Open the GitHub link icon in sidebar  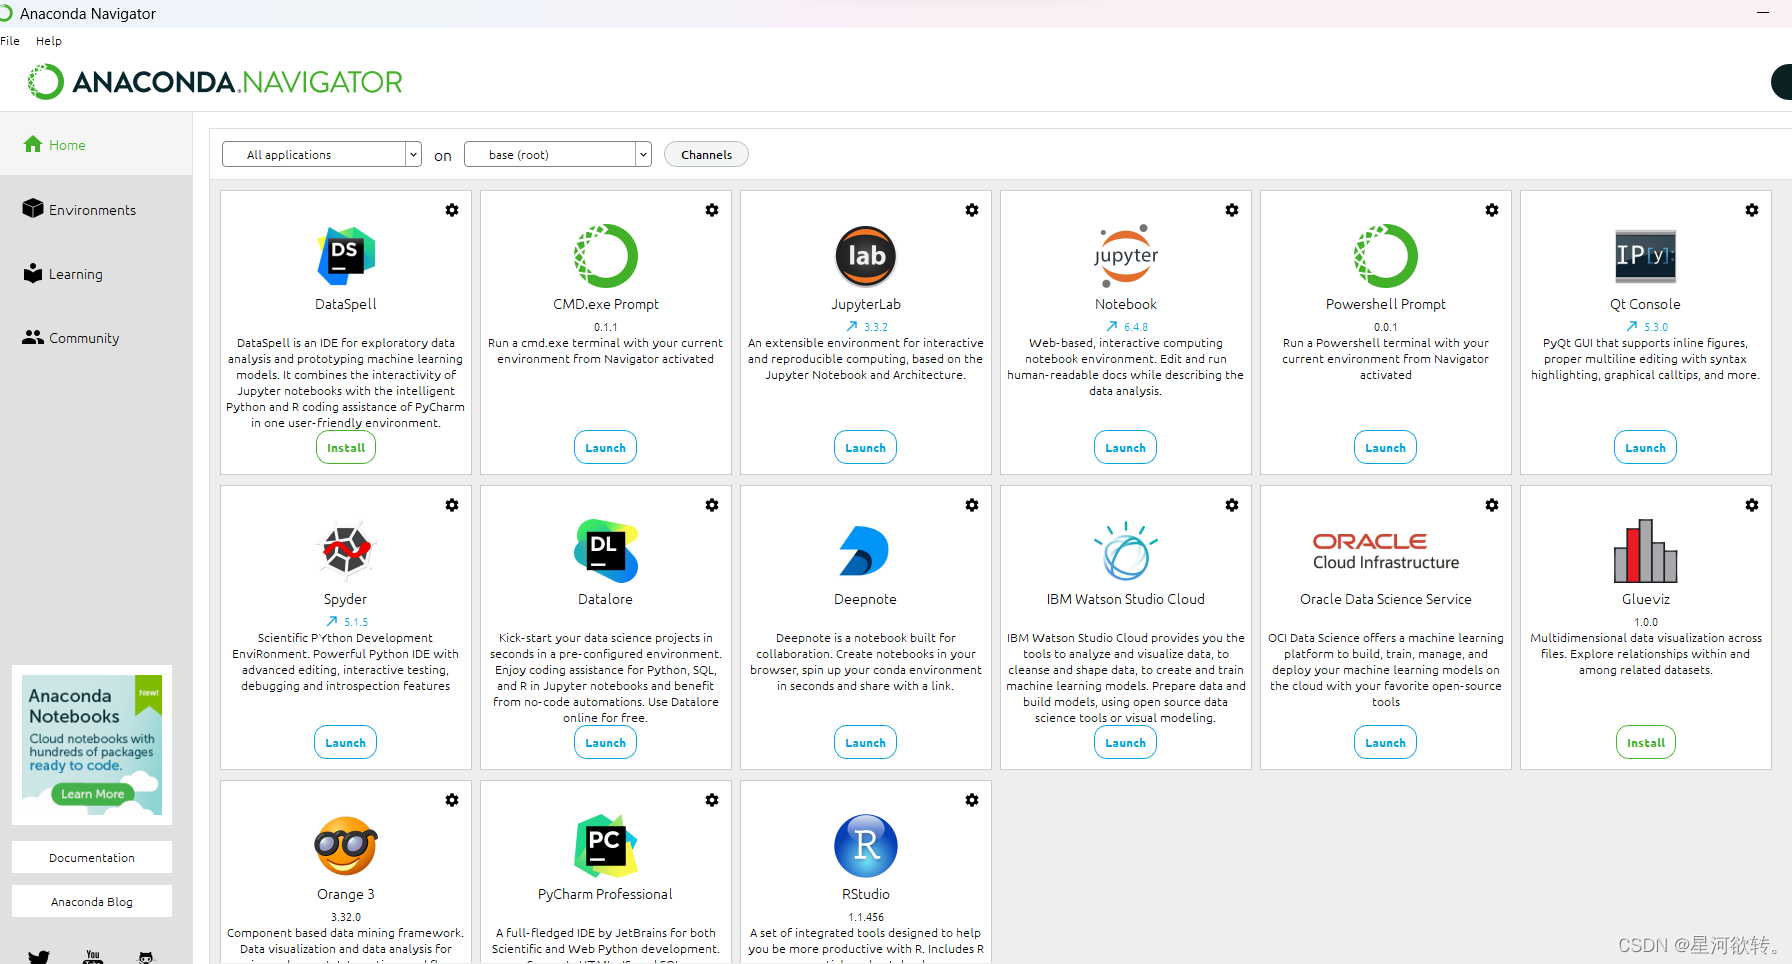pyautogui.click(x=146, y=957)
